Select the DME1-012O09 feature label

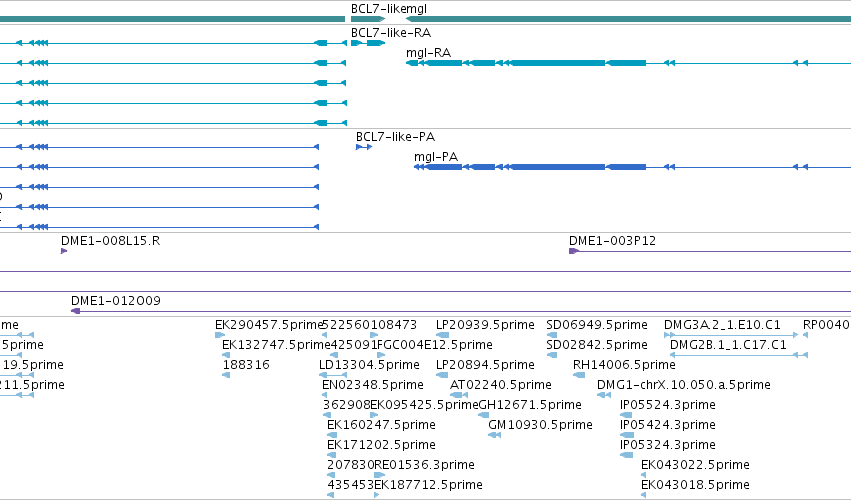(116, 301)
